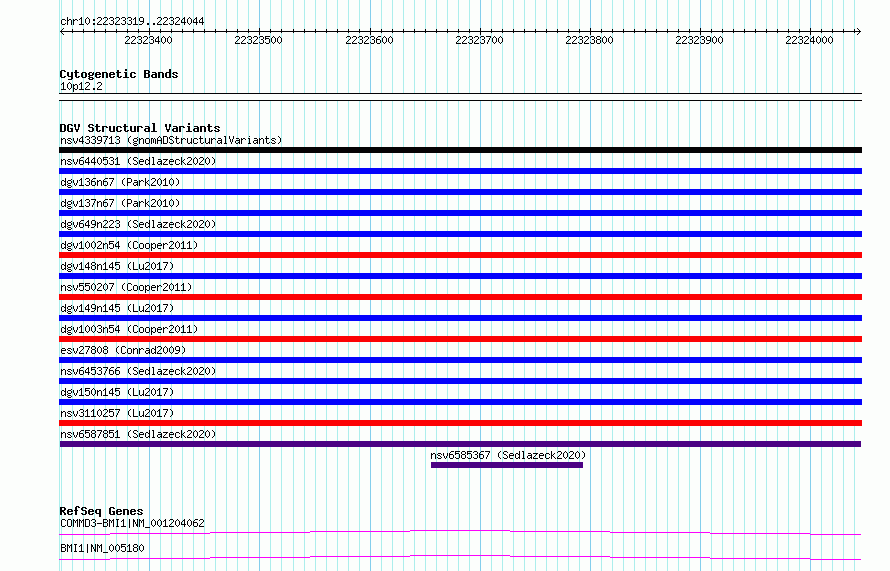Select the 10p12.2 band label
The image size is (890, 571).
point(81,86)
